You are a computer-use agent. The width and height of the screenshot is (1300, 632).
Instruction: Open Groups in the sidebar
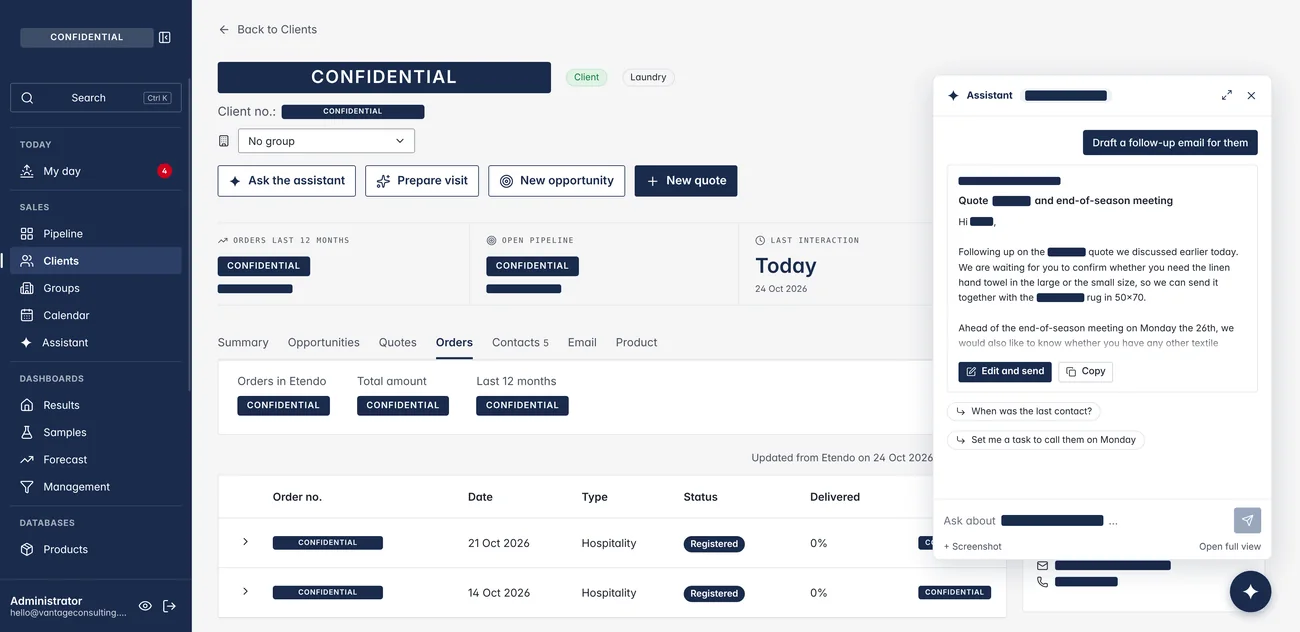pyautogui.click(x=96, y=288)
